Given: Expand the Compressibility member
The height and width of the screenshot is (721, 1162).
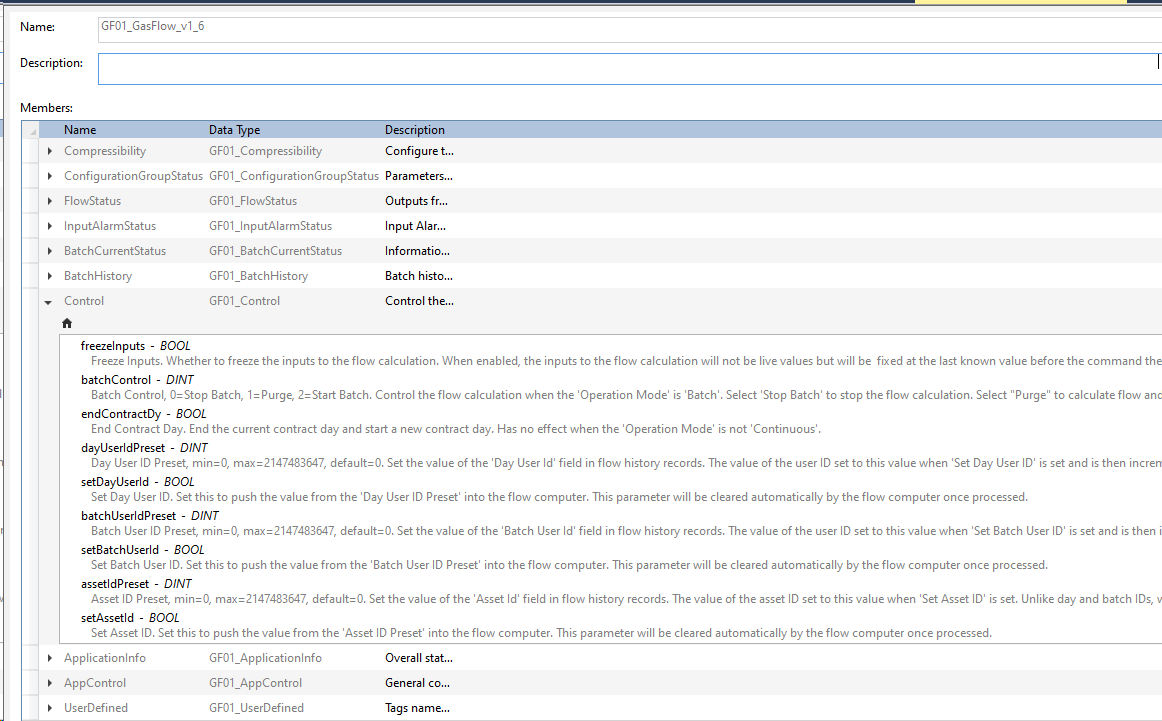Looking at the screenshot, I should click(50, 151).
